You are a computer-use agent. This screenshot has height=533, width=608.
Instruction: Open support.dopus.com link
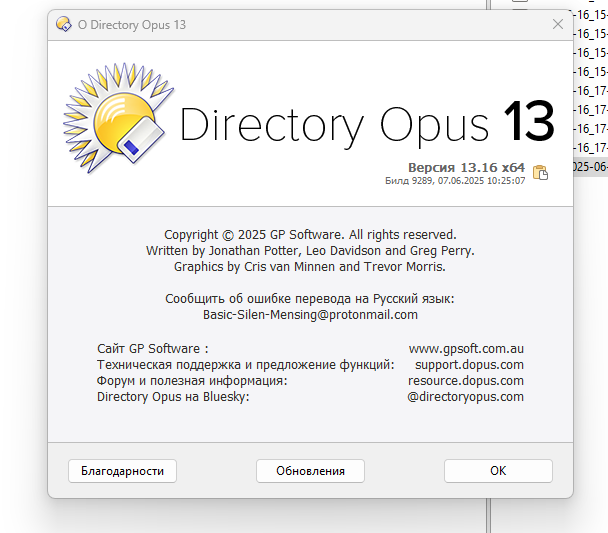[x=469, y=365]
